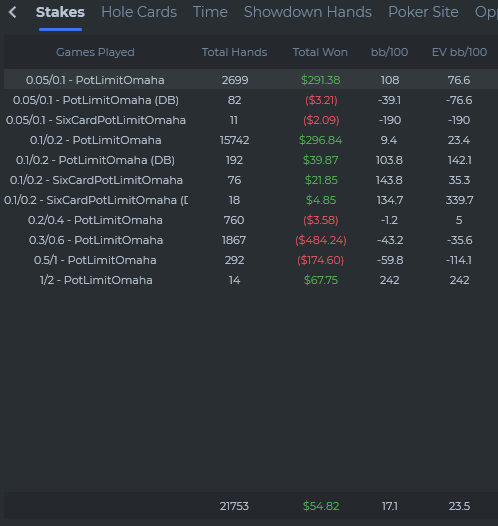The height and width of the screenshot is (526, 498).
Task: Click the $4.85 total won value
Action: coord(321,200)
